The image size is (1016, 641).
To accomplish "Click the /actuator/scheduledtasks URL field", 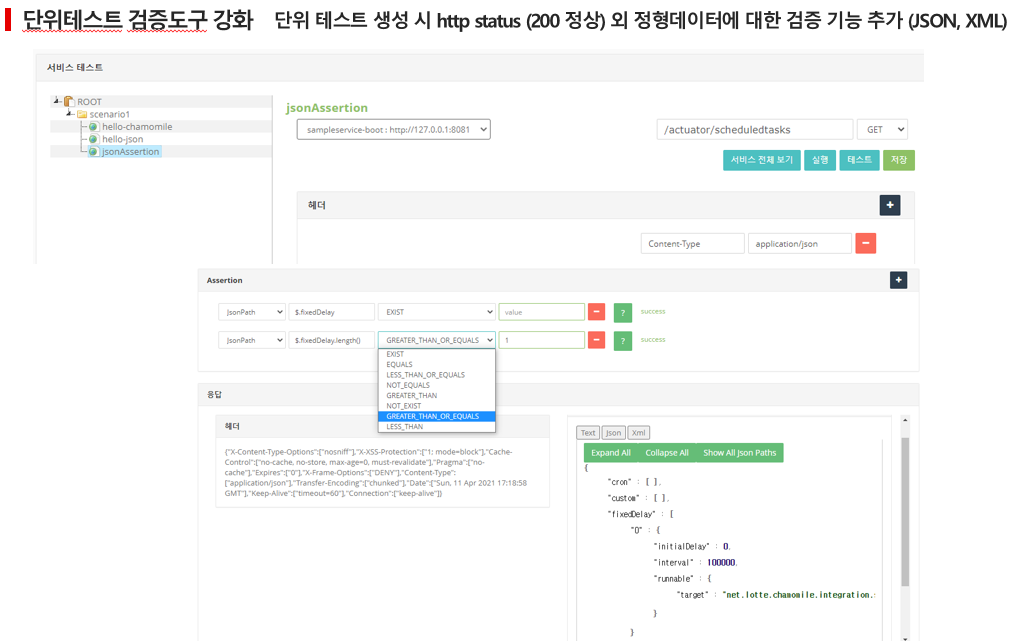I will (754, 130).
